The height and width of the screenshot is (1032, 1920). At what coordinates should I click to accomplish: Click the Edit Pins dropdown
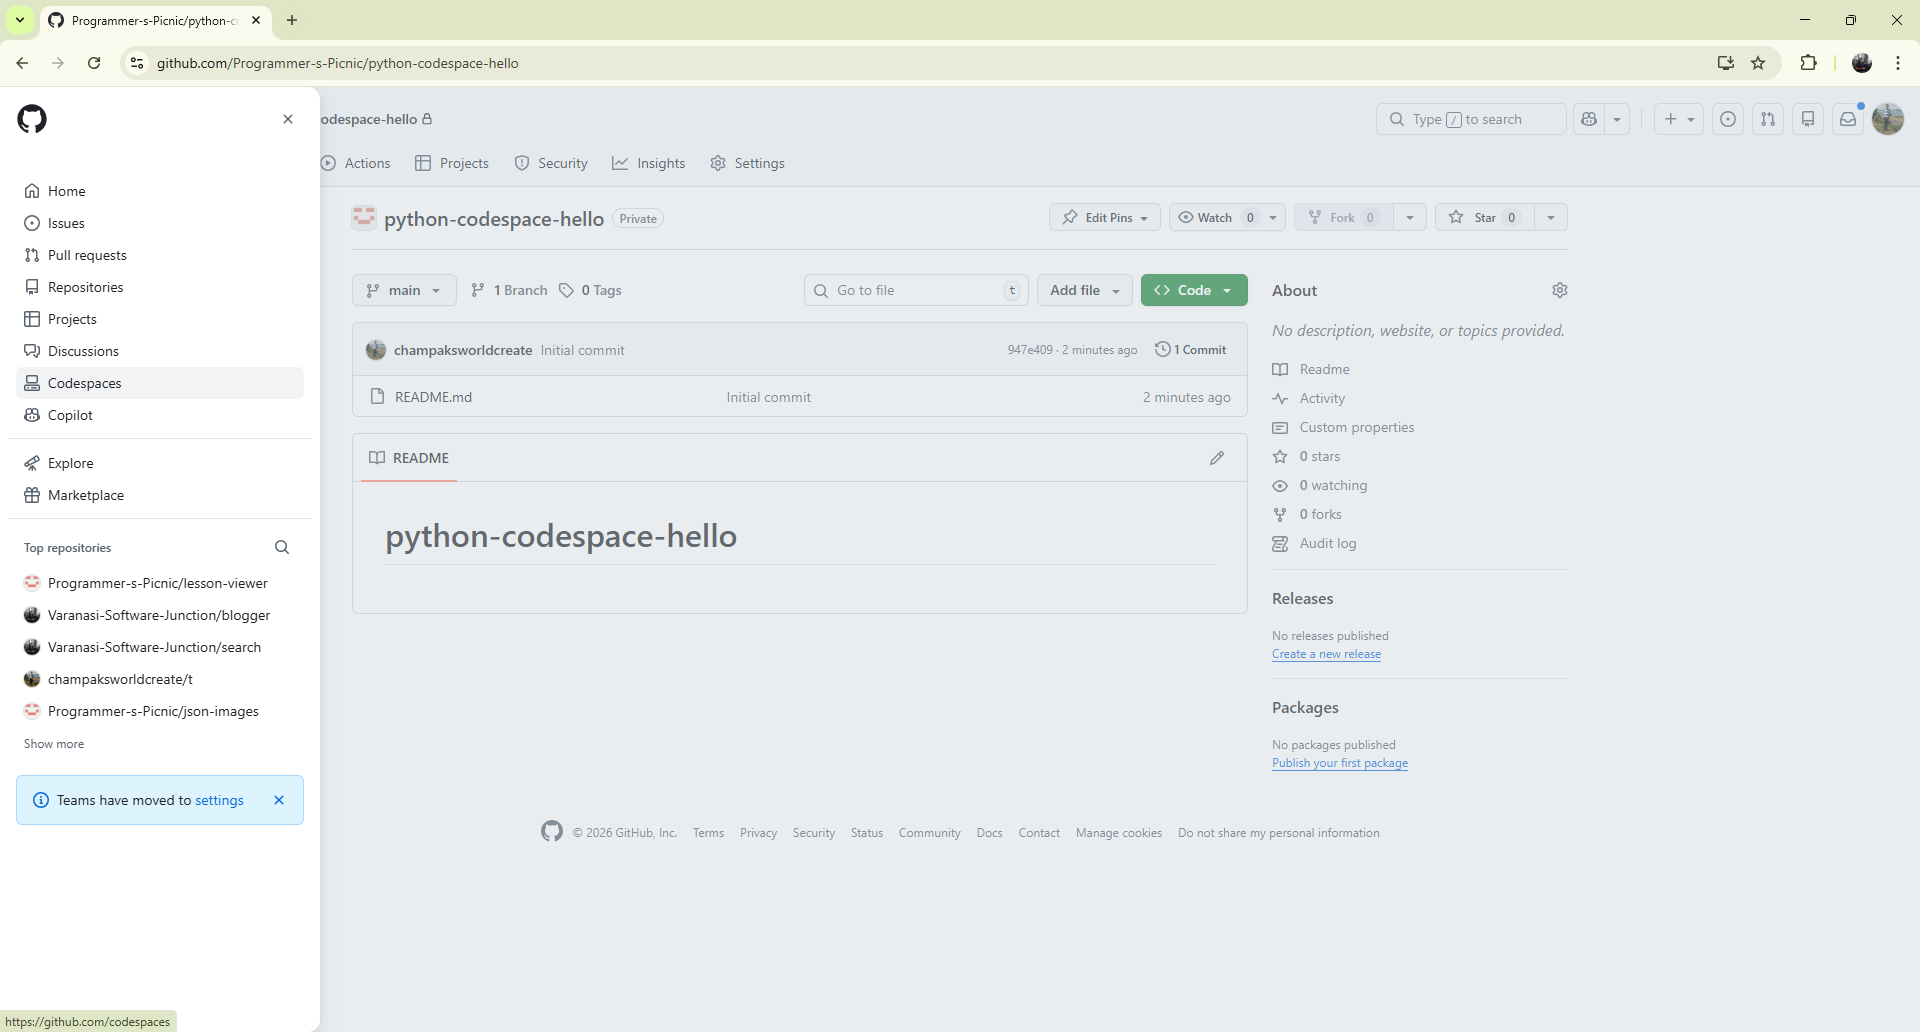[x=1105, y=217]
